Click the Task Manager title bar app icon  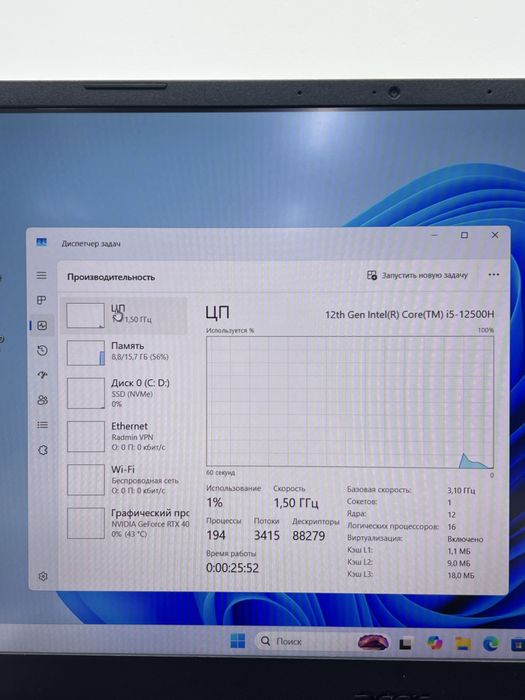pos(42,242)
